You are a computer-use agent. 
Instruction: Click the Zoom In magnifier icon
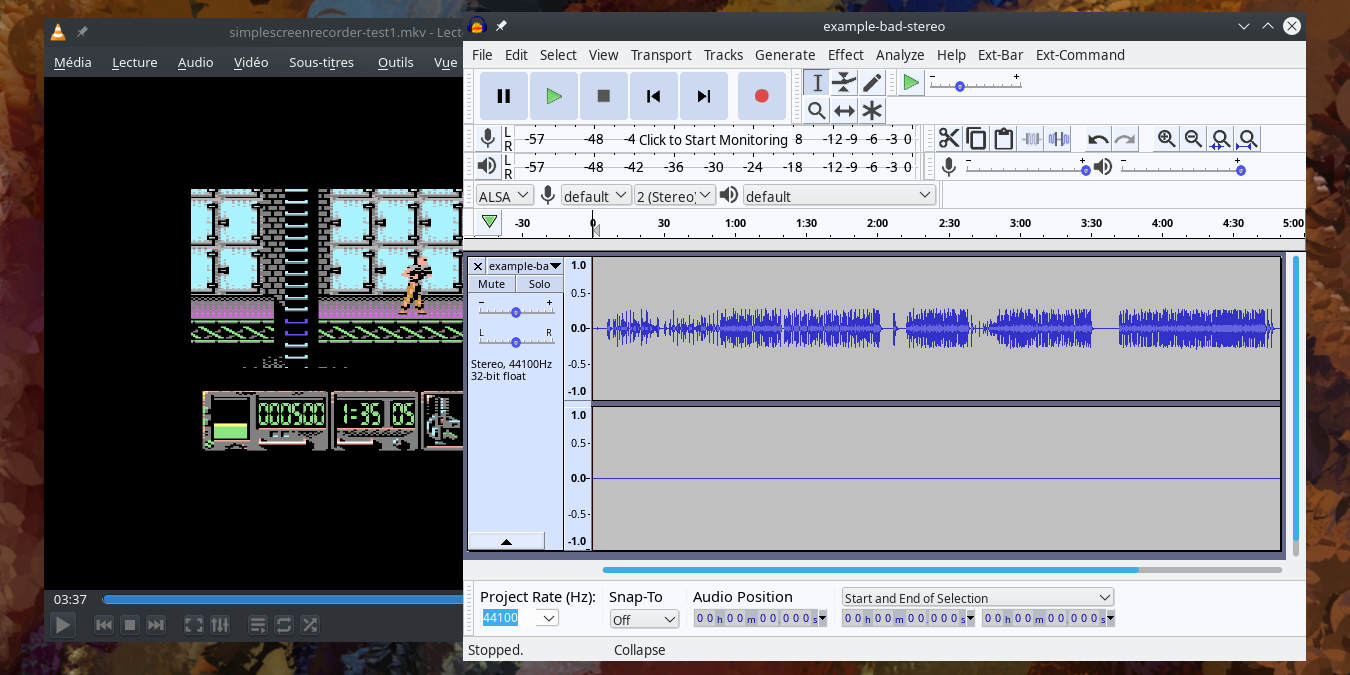click(1166, 138)
